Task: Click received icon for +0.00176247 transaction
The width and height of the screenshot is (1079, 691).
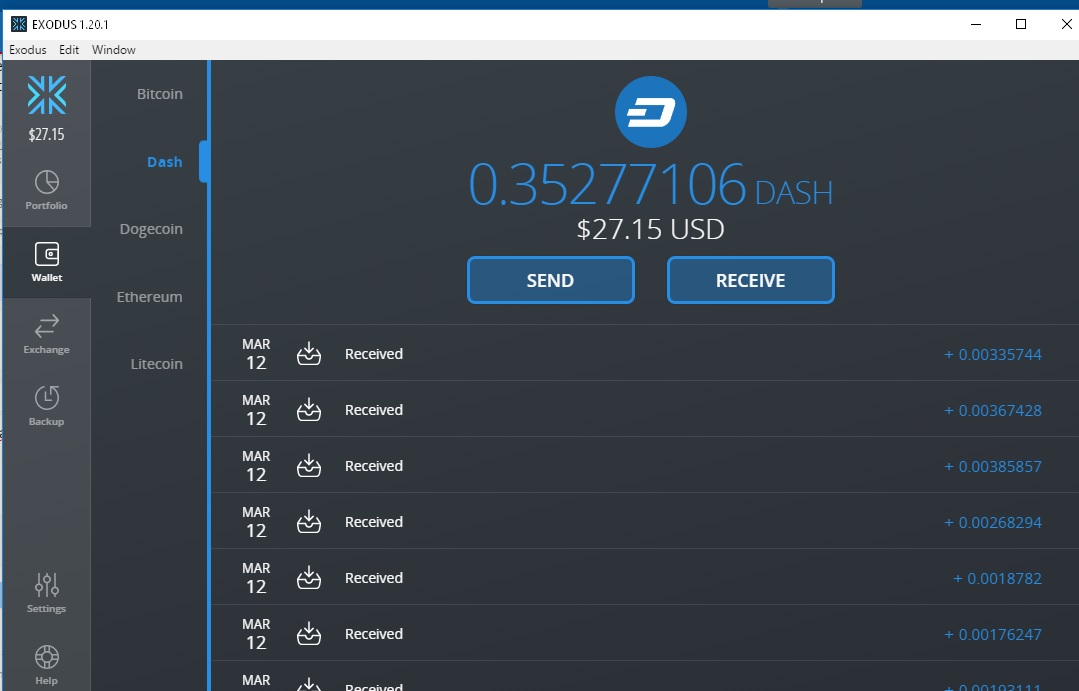Action: [x=309, y=634]
